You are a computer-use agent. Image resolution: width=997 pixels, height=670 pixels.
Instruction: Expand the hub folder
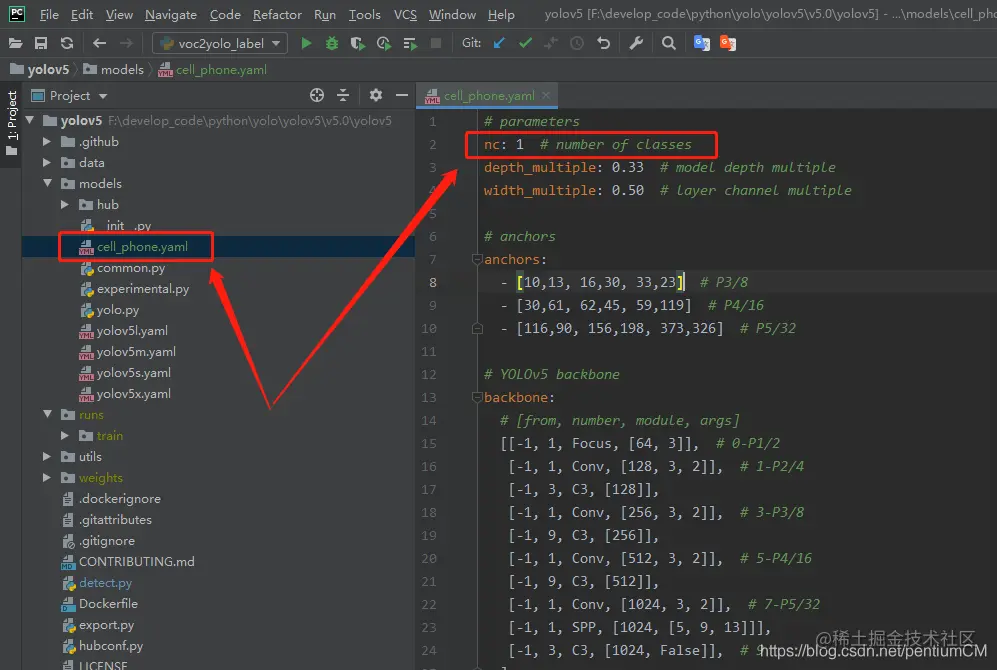pos(64,204)
